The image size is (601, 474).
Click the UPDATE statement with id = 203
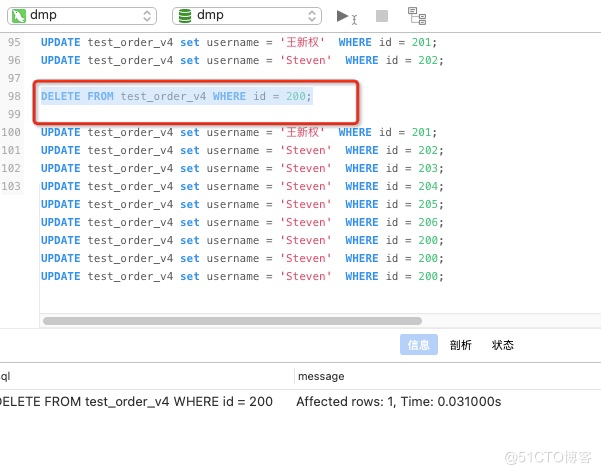[x=242, y=168]
